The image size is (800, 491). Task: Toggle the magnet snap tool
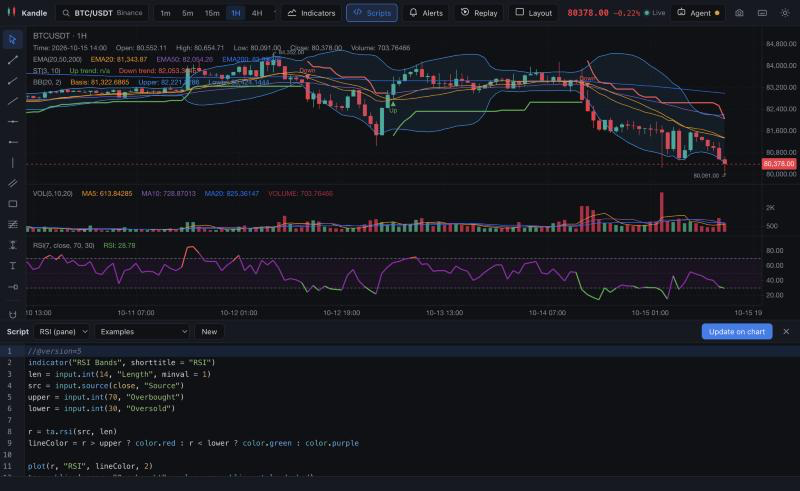13,314
